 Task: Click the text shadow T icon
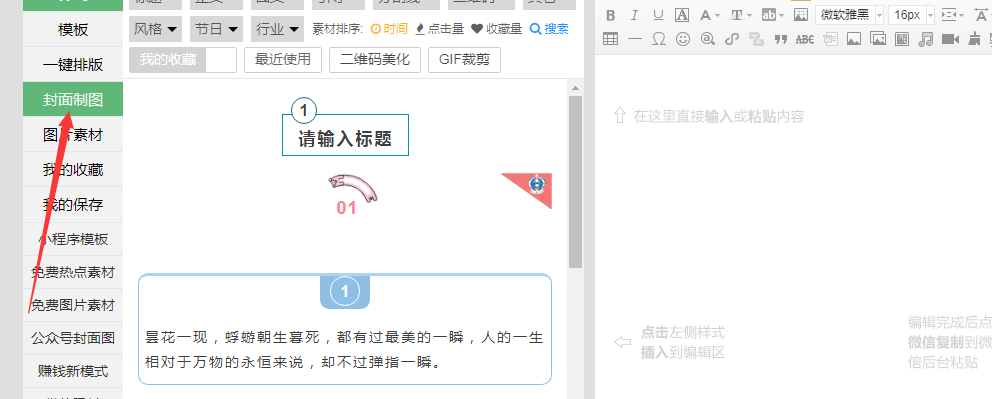point(736,15)
